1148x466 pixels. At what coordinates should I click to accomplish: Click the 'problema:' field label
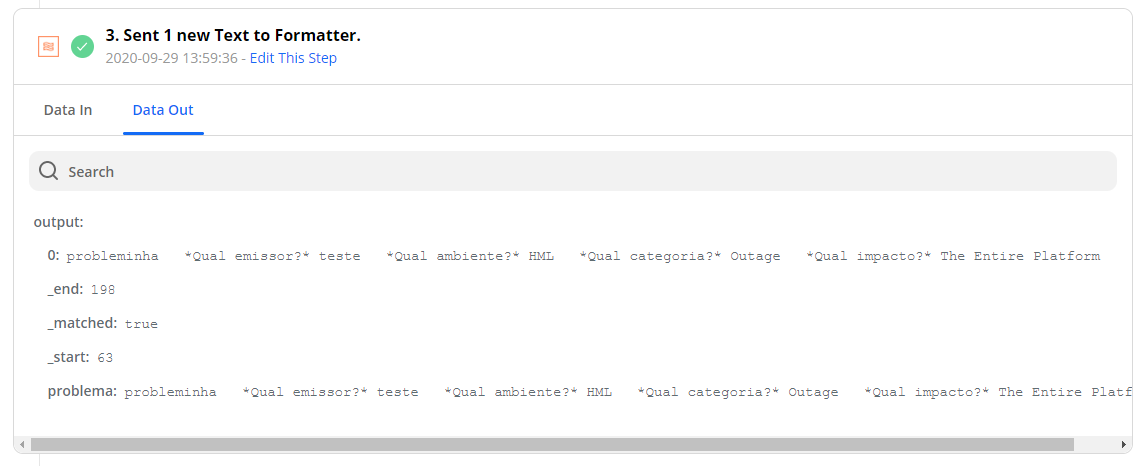coord(82,391)
